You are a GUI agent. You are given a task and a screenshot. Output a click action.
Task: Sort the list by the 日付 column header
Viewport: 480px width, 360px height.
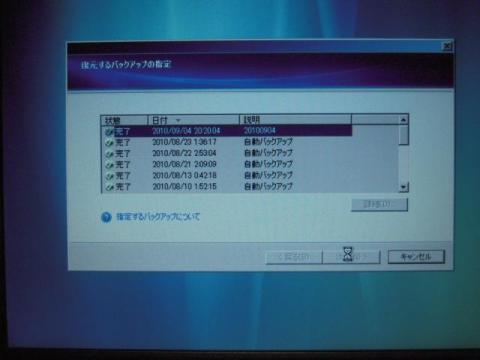[x=194, y=120]
